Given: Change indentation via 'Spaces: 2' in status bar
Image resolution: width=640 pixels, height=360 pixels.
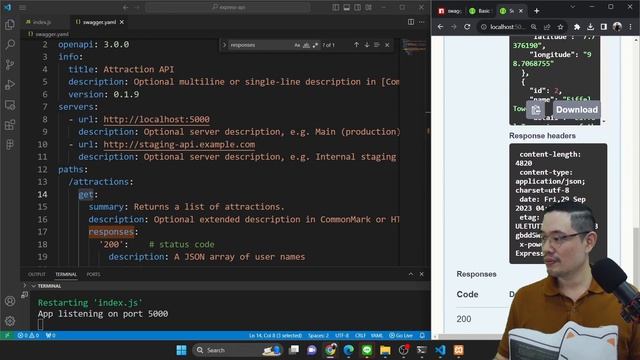Looking at the screenshot, I should (x=318, y=336).
